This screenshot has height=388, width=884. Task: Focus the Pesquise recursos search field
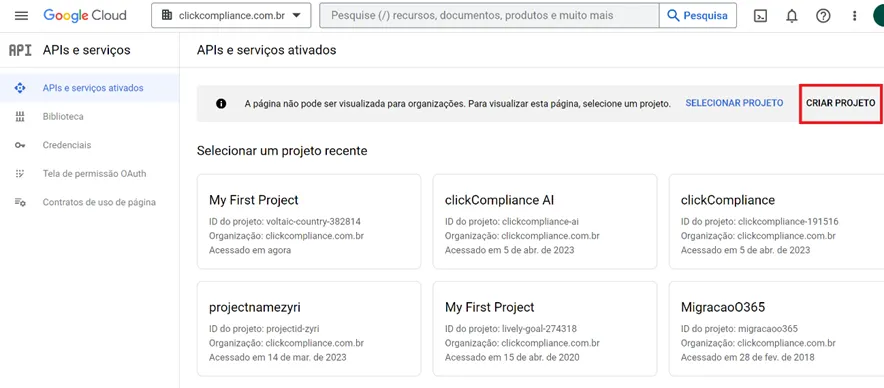489,16
